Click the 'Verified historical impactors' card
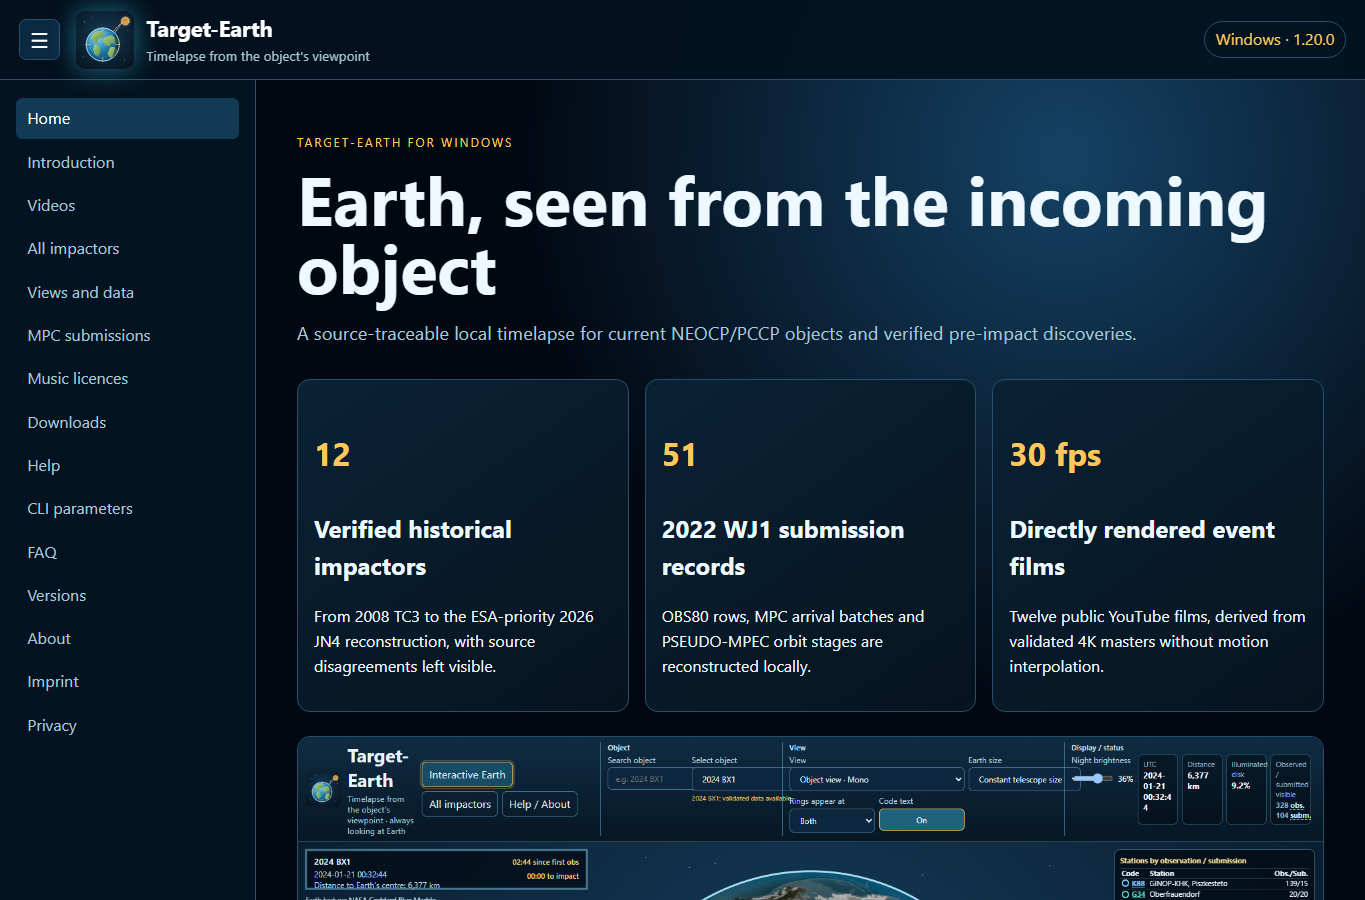The width and height of the screenshot is (1365, 900). [463, 545]
